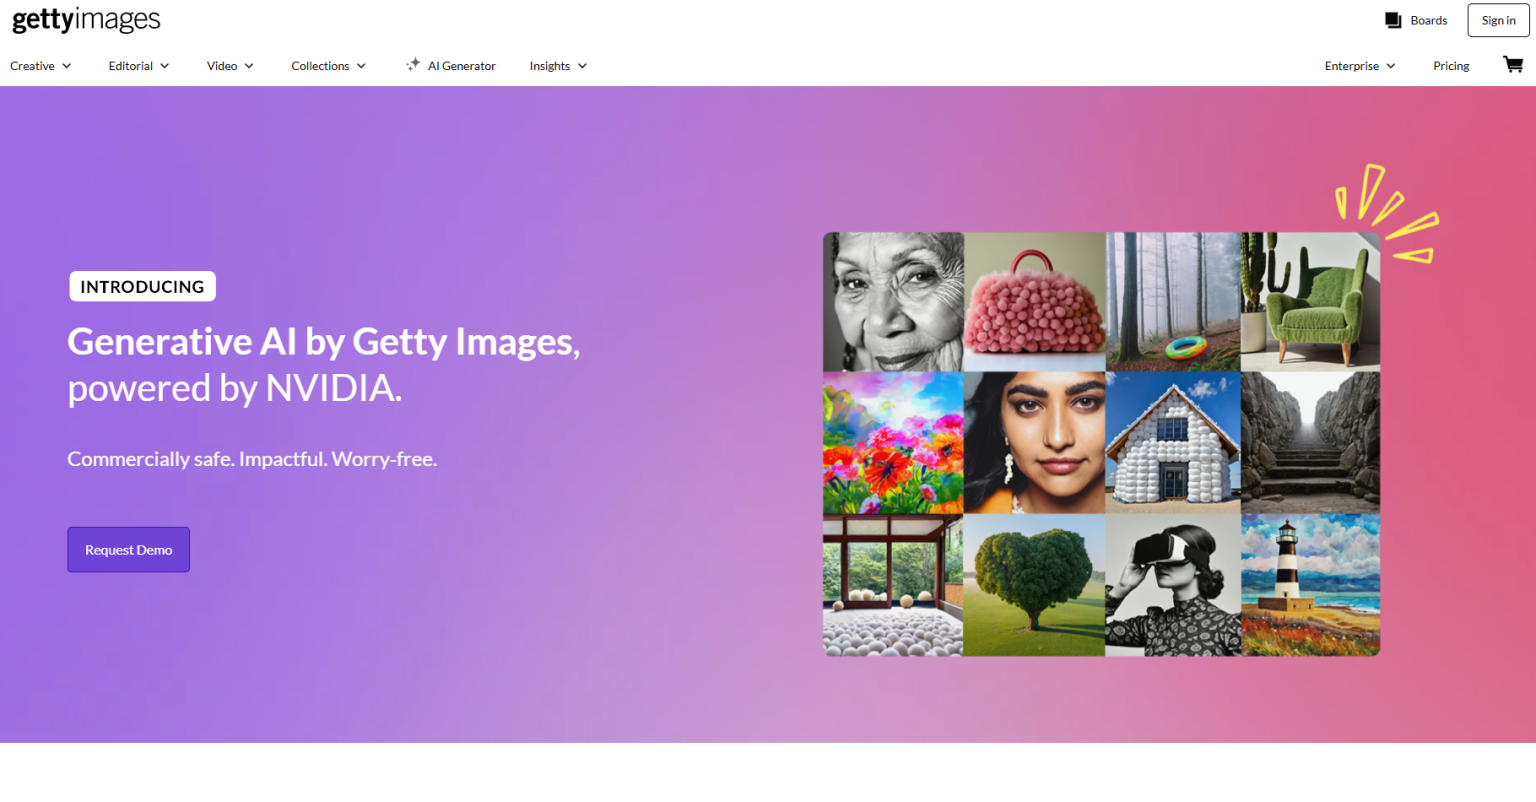
Task: Open the Video dropdown menu
Action: [x=230, y=66]
